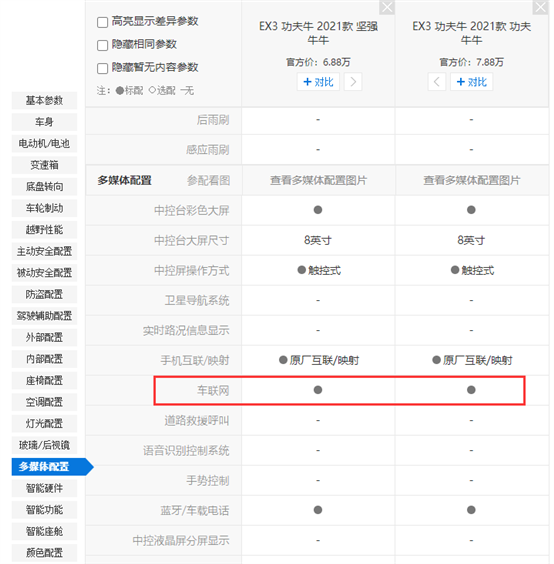Open 防盗配置 section
Screen dimensions: 554x564
coord(44,295)
